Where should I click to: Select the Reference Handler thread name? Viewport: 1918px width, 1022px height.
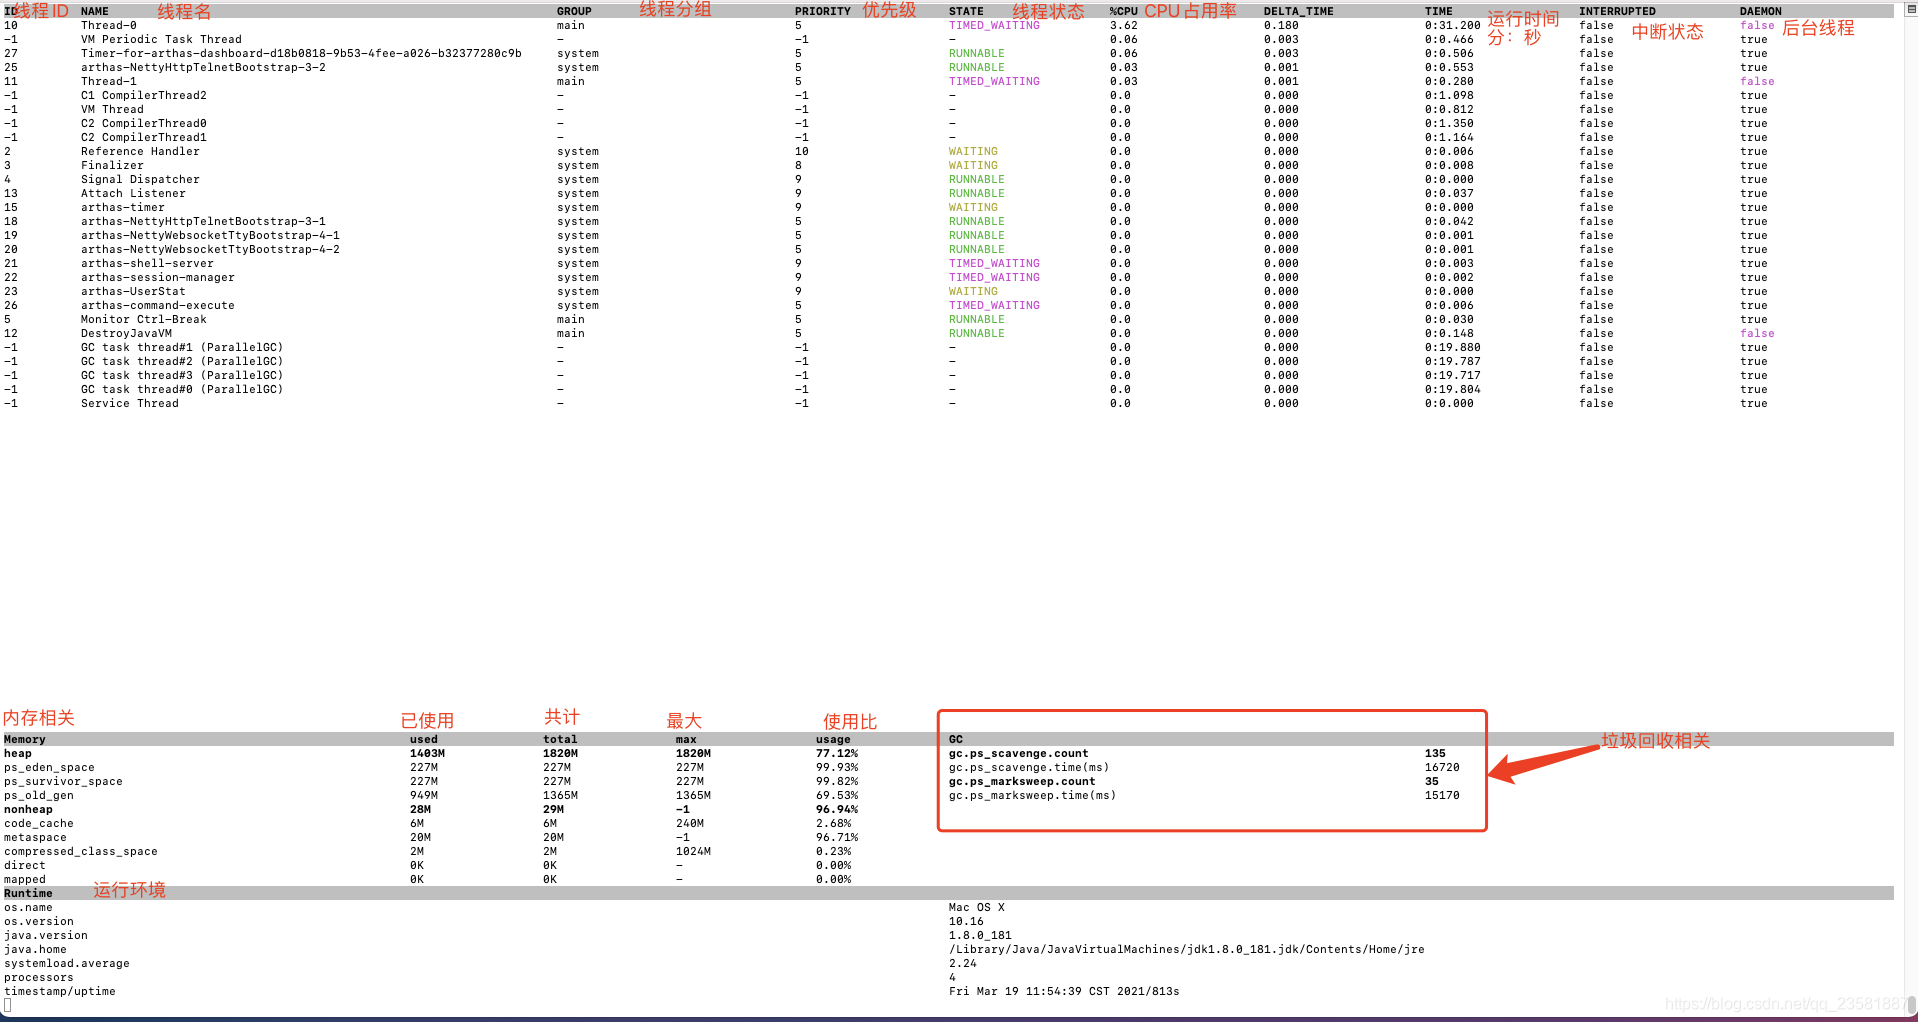(140, 152)
